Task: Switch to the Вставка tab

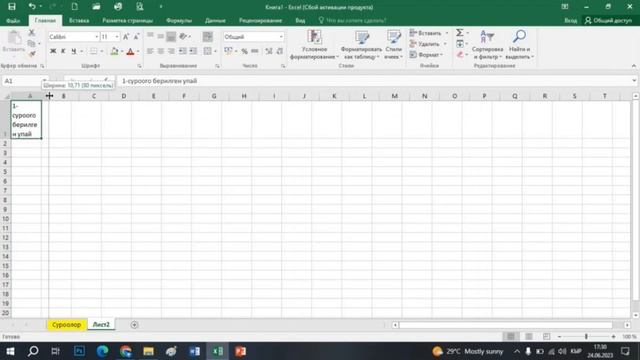Action: coord(79,20)
